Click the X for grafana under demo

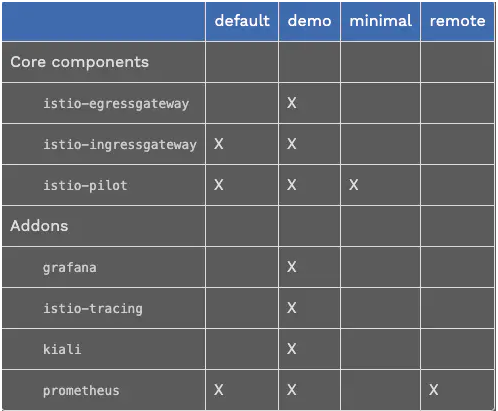pos(292,267)
